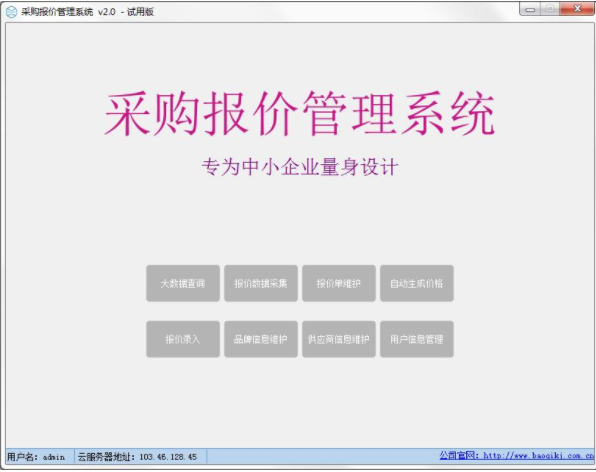Screen dimensions: 596x472
Task: Click the 自动生成价格 button
Action: [x=417, y=283]
